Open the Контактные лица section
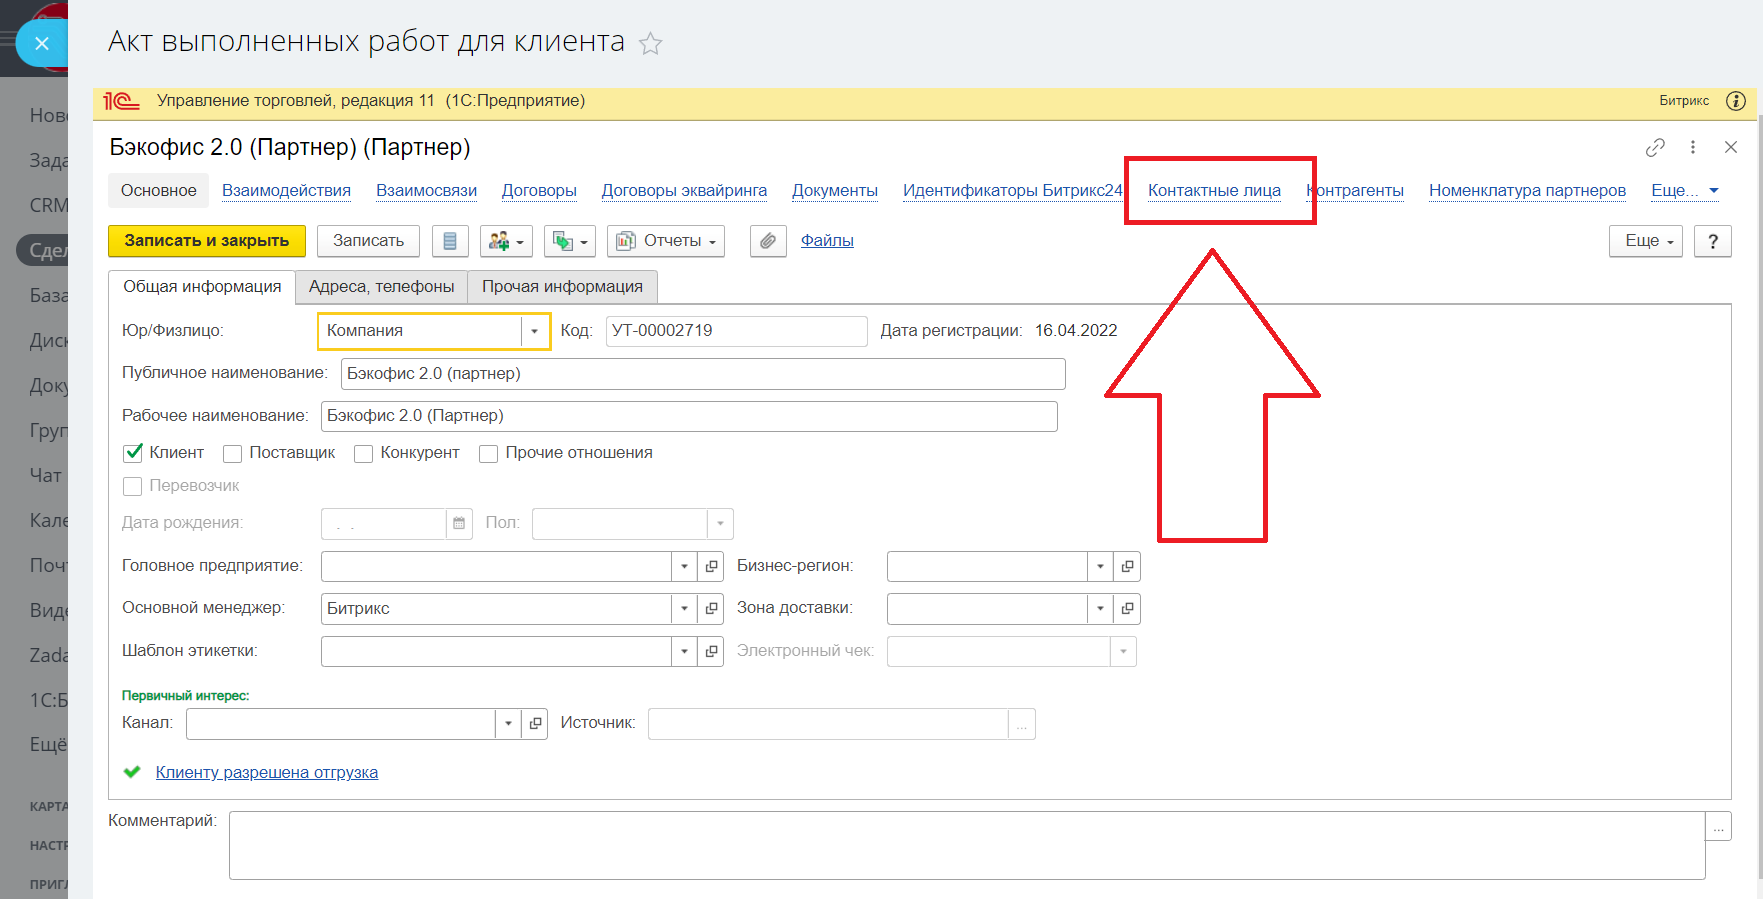This screenshot has height=899, width=1763. pos(1214,190)
